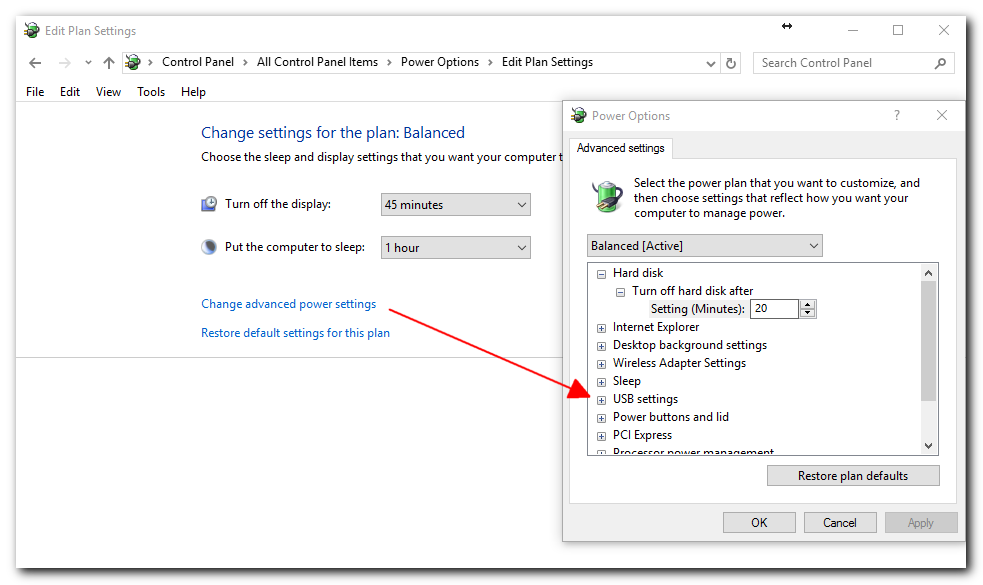983x585 pixels.
Task: Click the Power Options dialog title icon
Action: [578, 115]
